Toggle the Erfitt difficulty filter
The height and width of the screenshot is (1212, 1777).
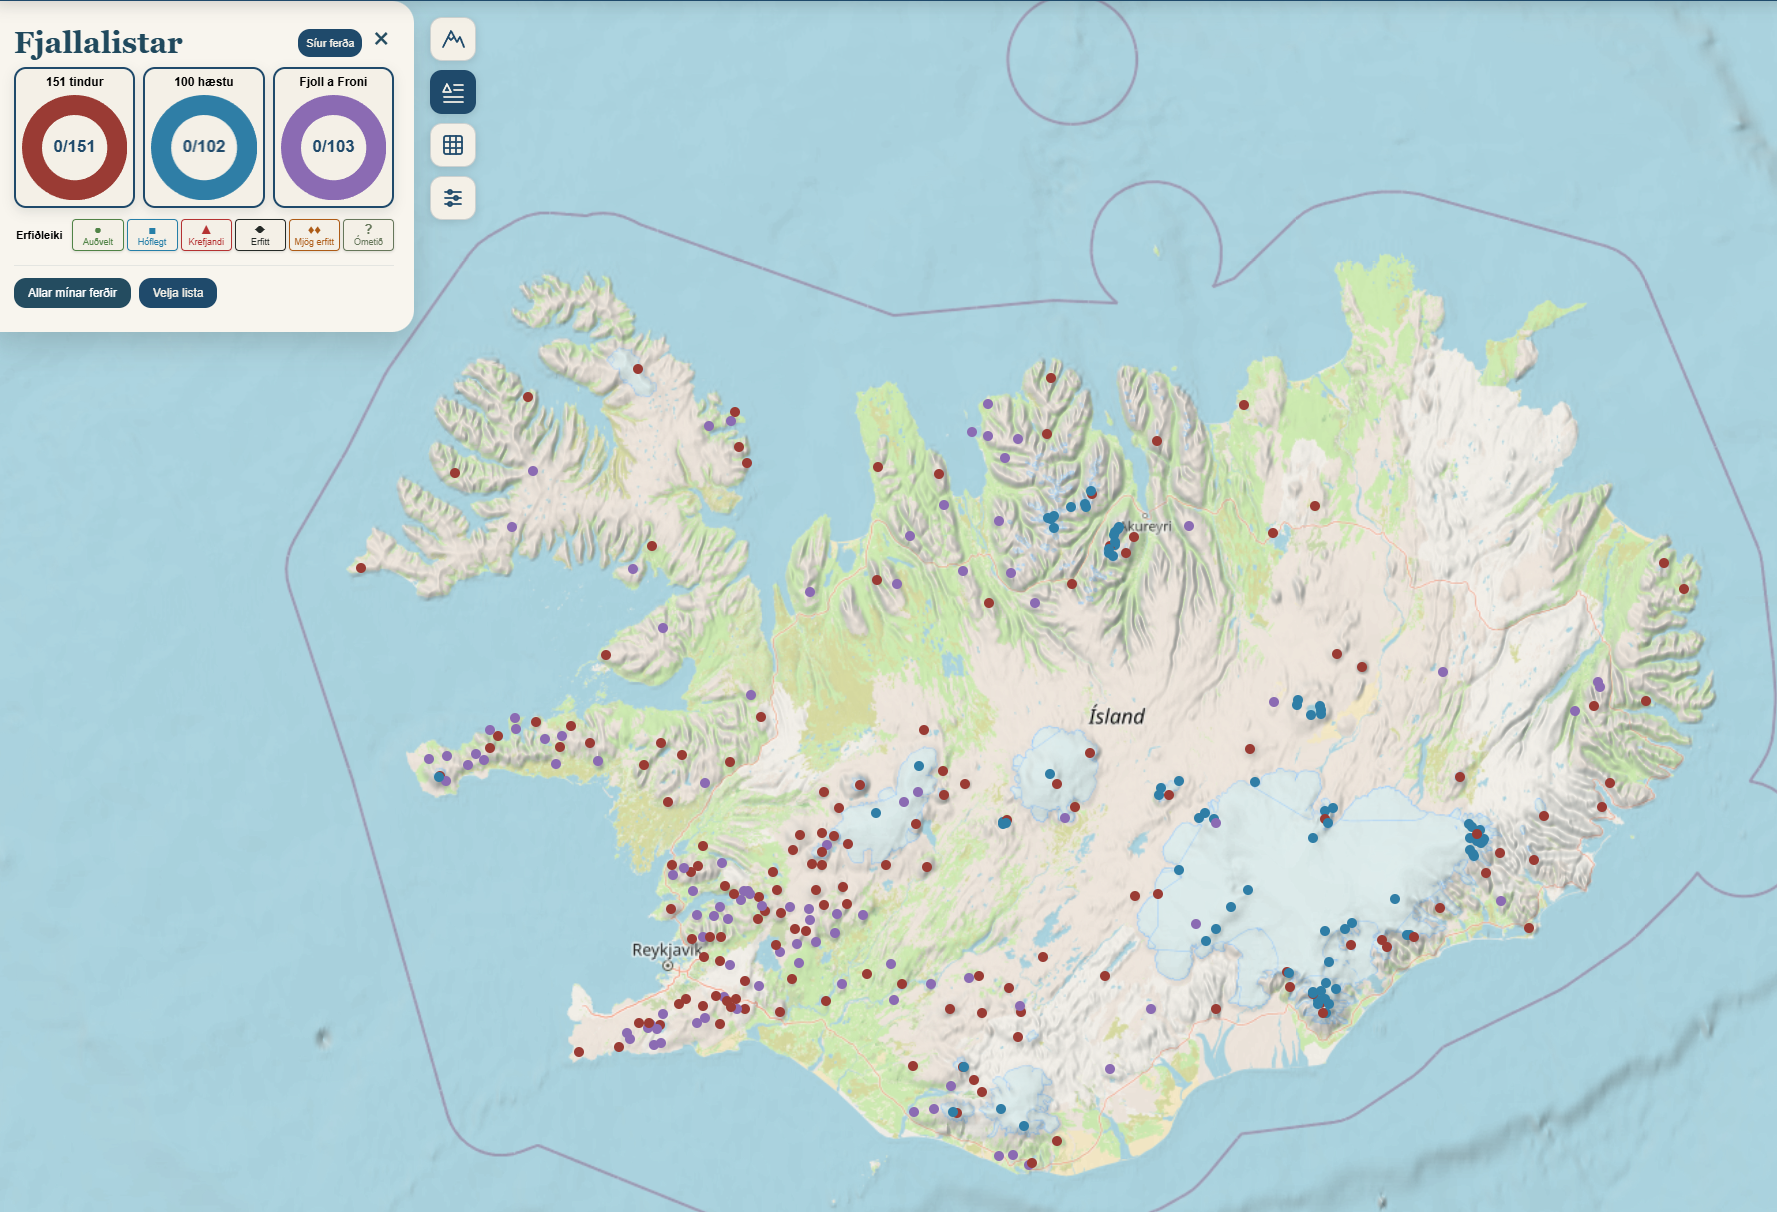click(x=260, y=235)
